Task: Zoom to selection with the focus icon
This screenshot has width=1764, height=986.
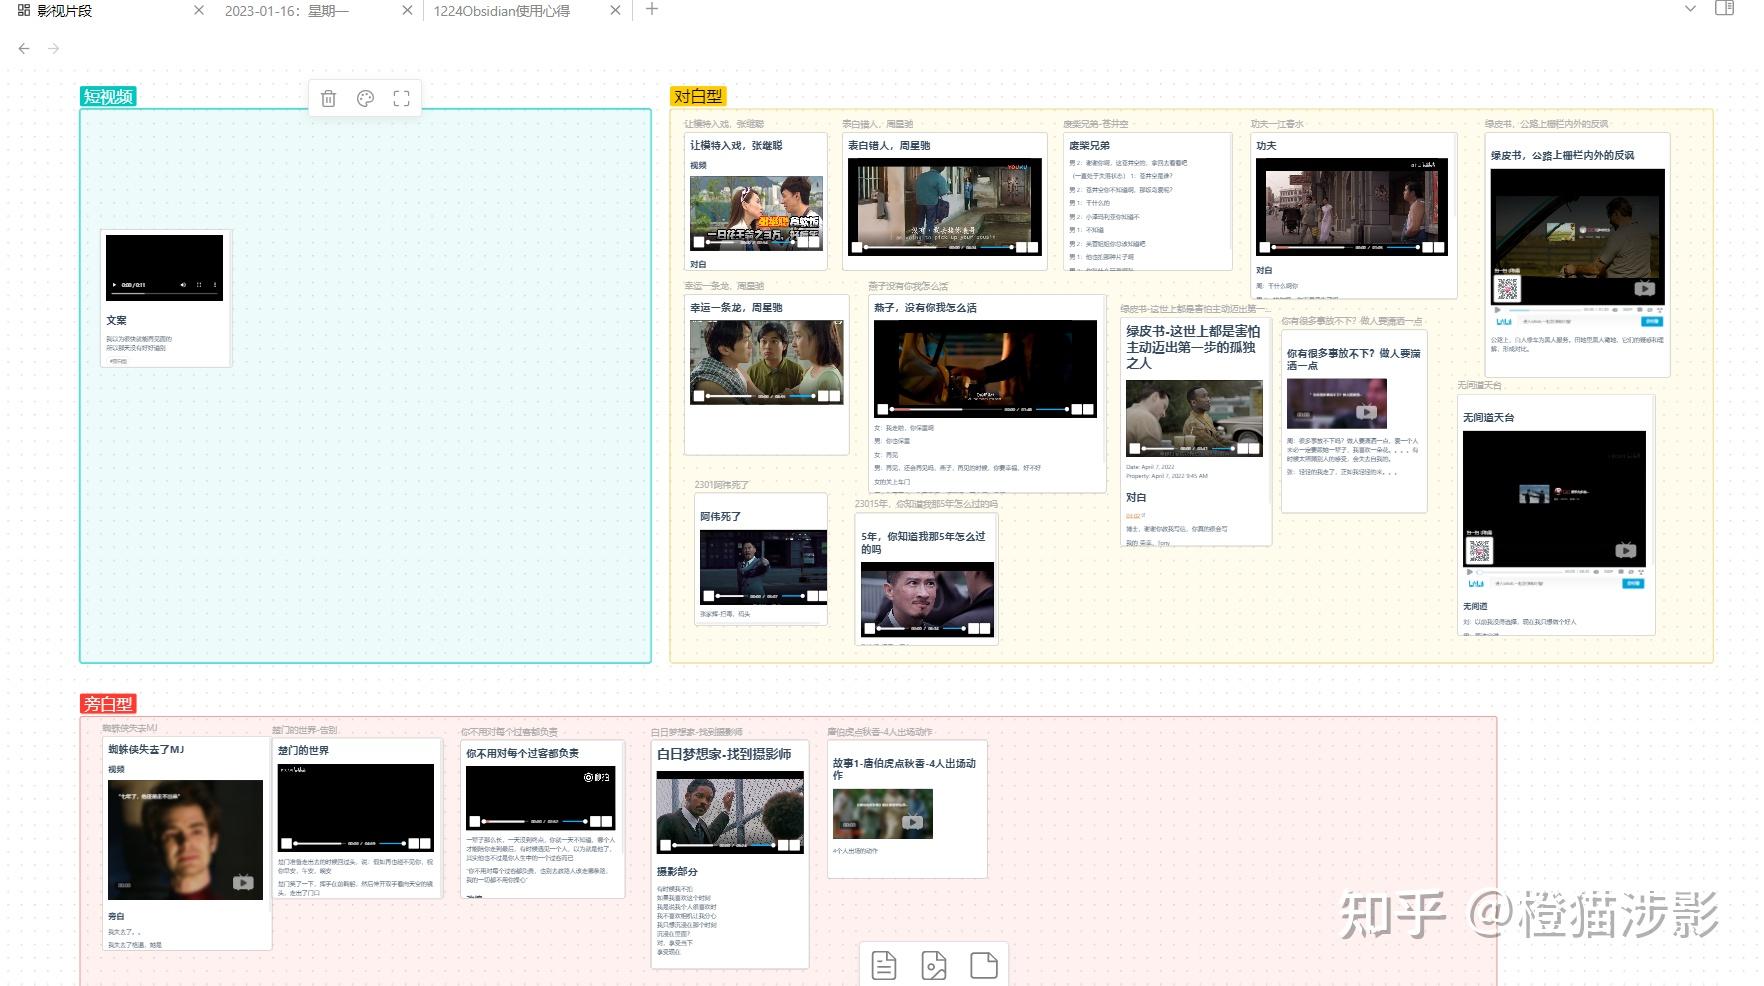Action: coord(401,98)
